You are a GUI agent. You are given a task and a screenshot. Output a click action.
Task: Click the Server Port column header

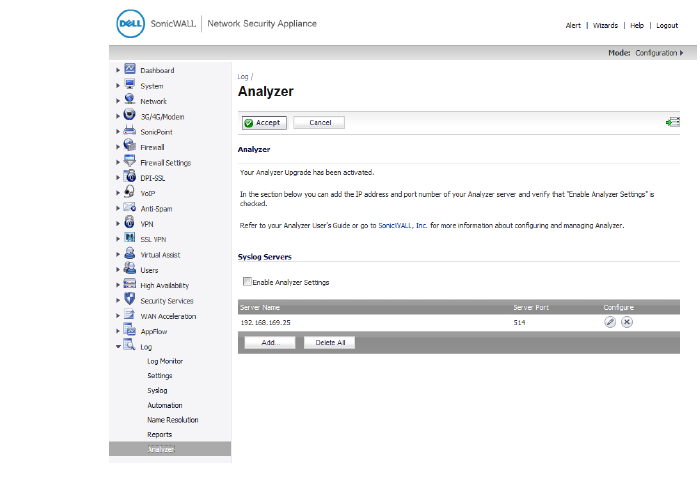(x=531, y=308)
